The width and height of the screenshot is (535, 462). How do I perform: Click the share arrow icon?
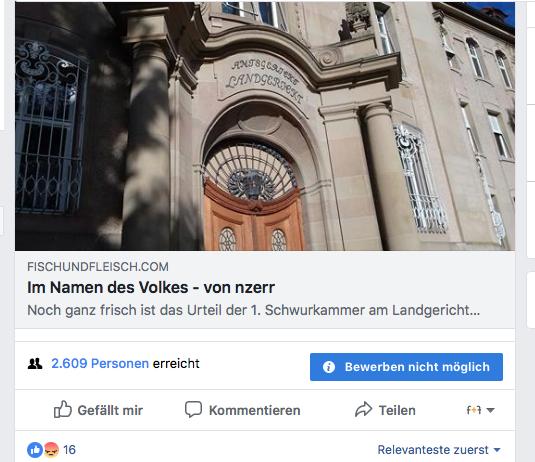tap(363, 409)
